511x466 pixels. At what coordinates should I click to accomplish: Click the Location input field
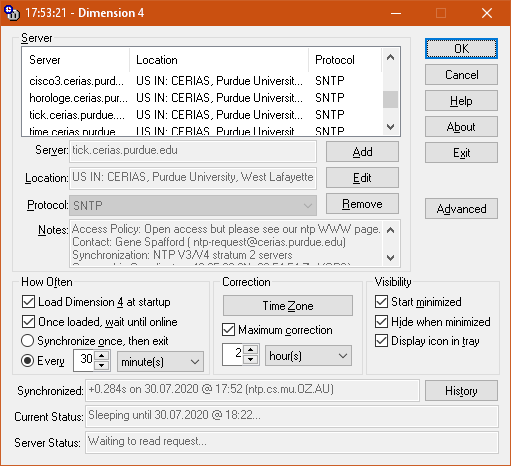tap(193, 178)
